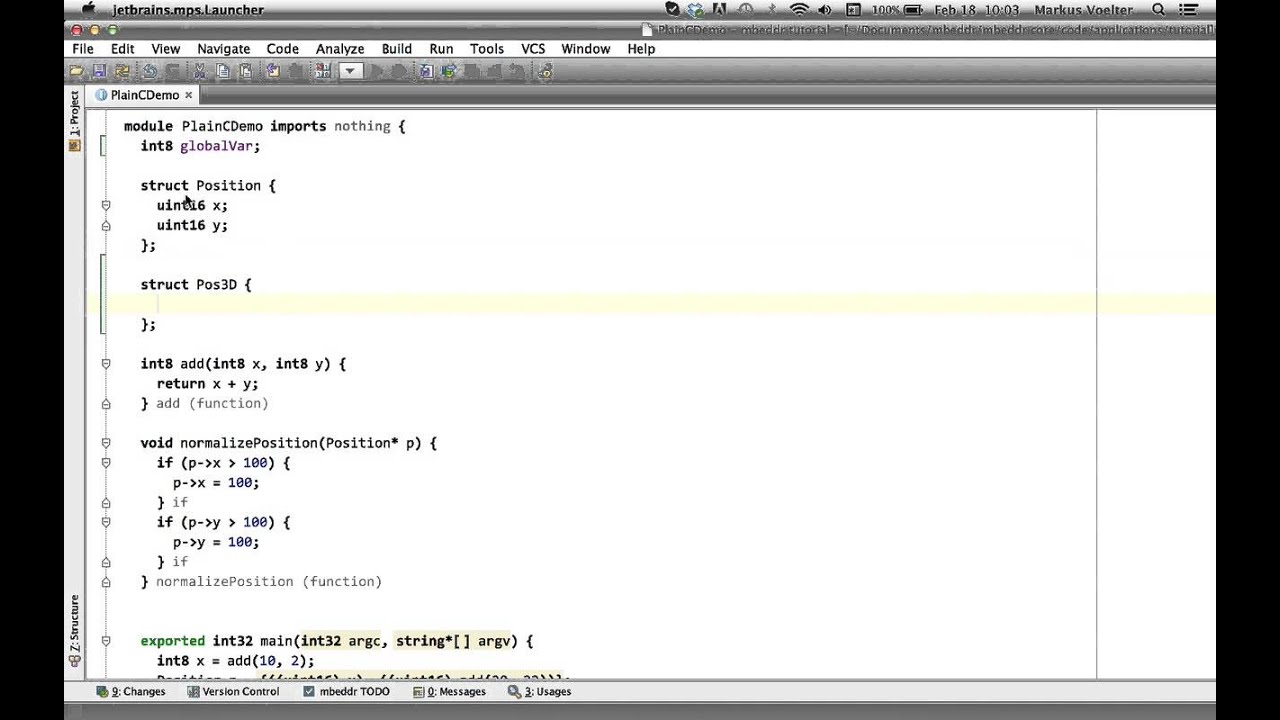Open the Code menu
Viewport: 1280px width, 720px height.
click(282, 49)
